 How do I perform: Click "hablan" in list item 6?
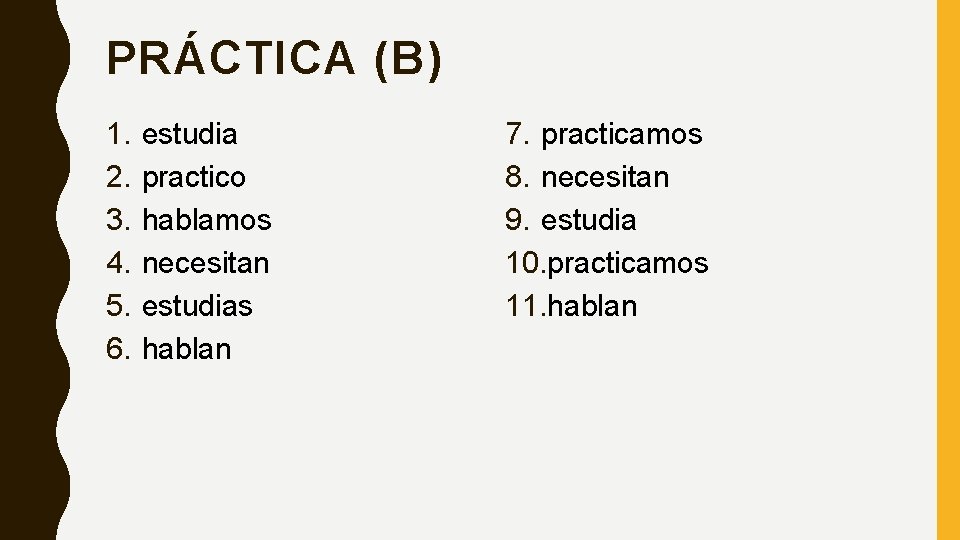coord(187,349)
